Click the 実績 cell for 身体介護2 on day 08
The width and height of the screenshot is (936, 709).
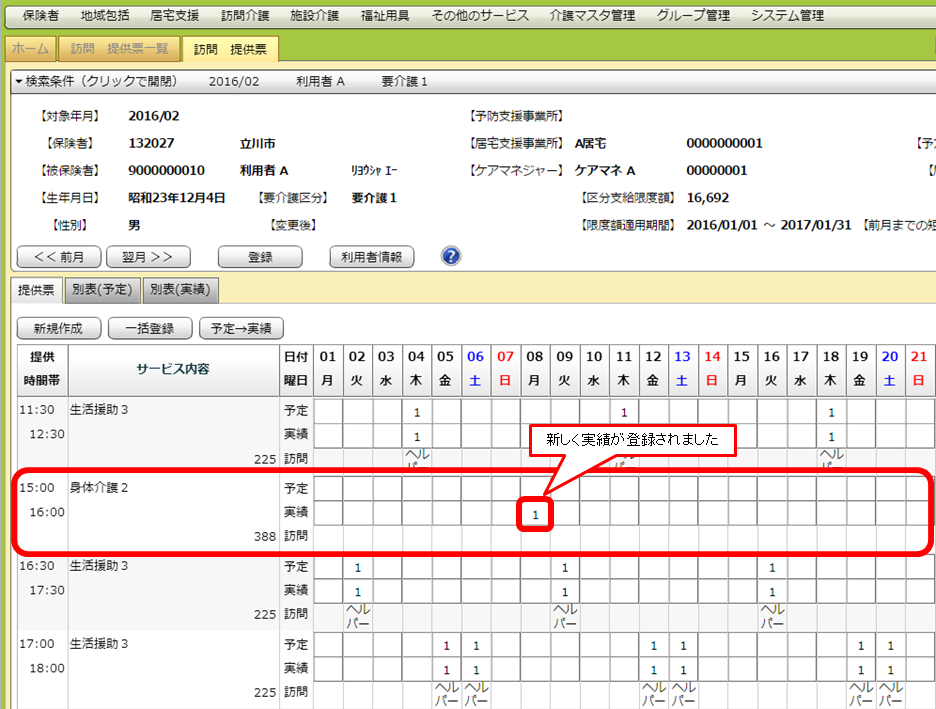tap(536, 514)
